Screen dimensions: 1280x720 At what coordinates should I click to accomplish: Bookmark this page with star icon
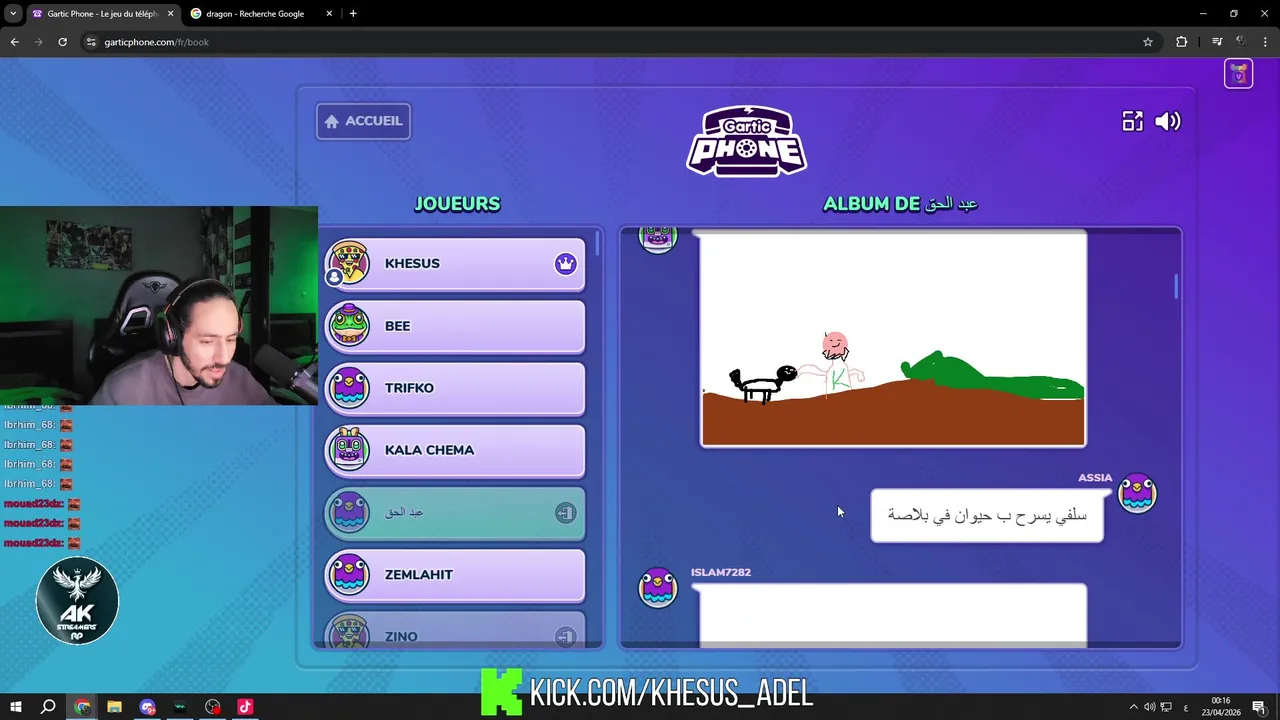[1148, 42]
